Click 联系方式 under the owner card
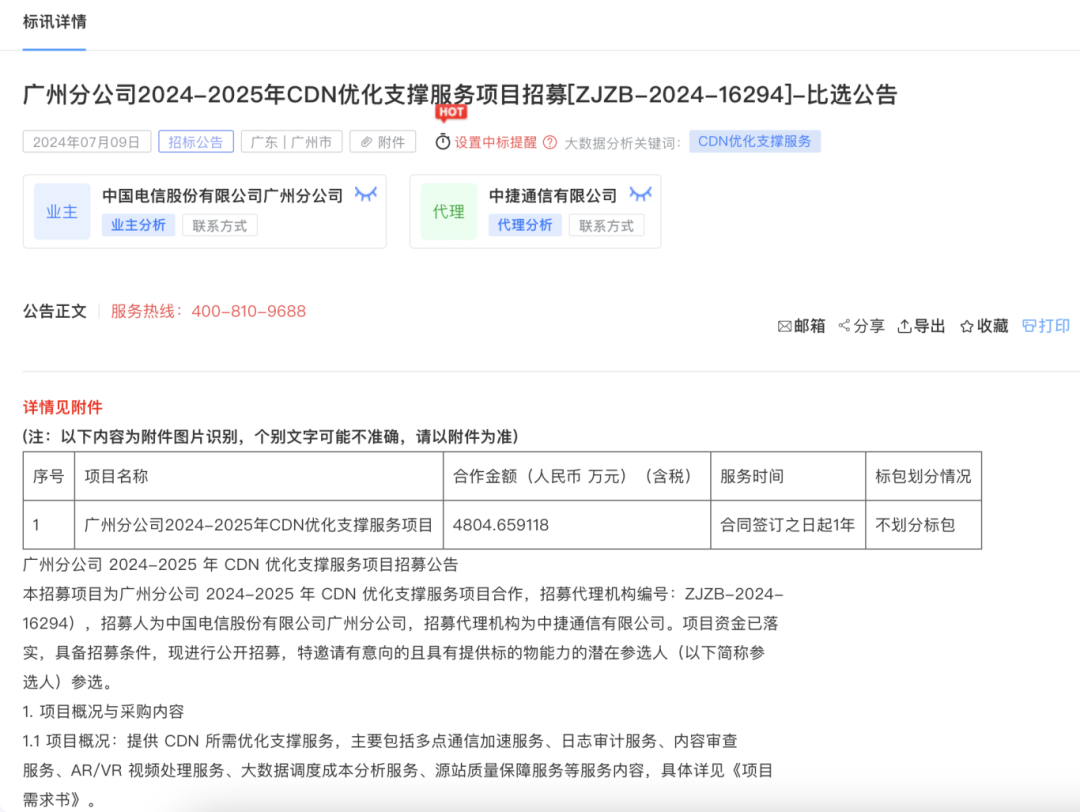This screenshot has width=1080, height=812. [x=220, y=225]
